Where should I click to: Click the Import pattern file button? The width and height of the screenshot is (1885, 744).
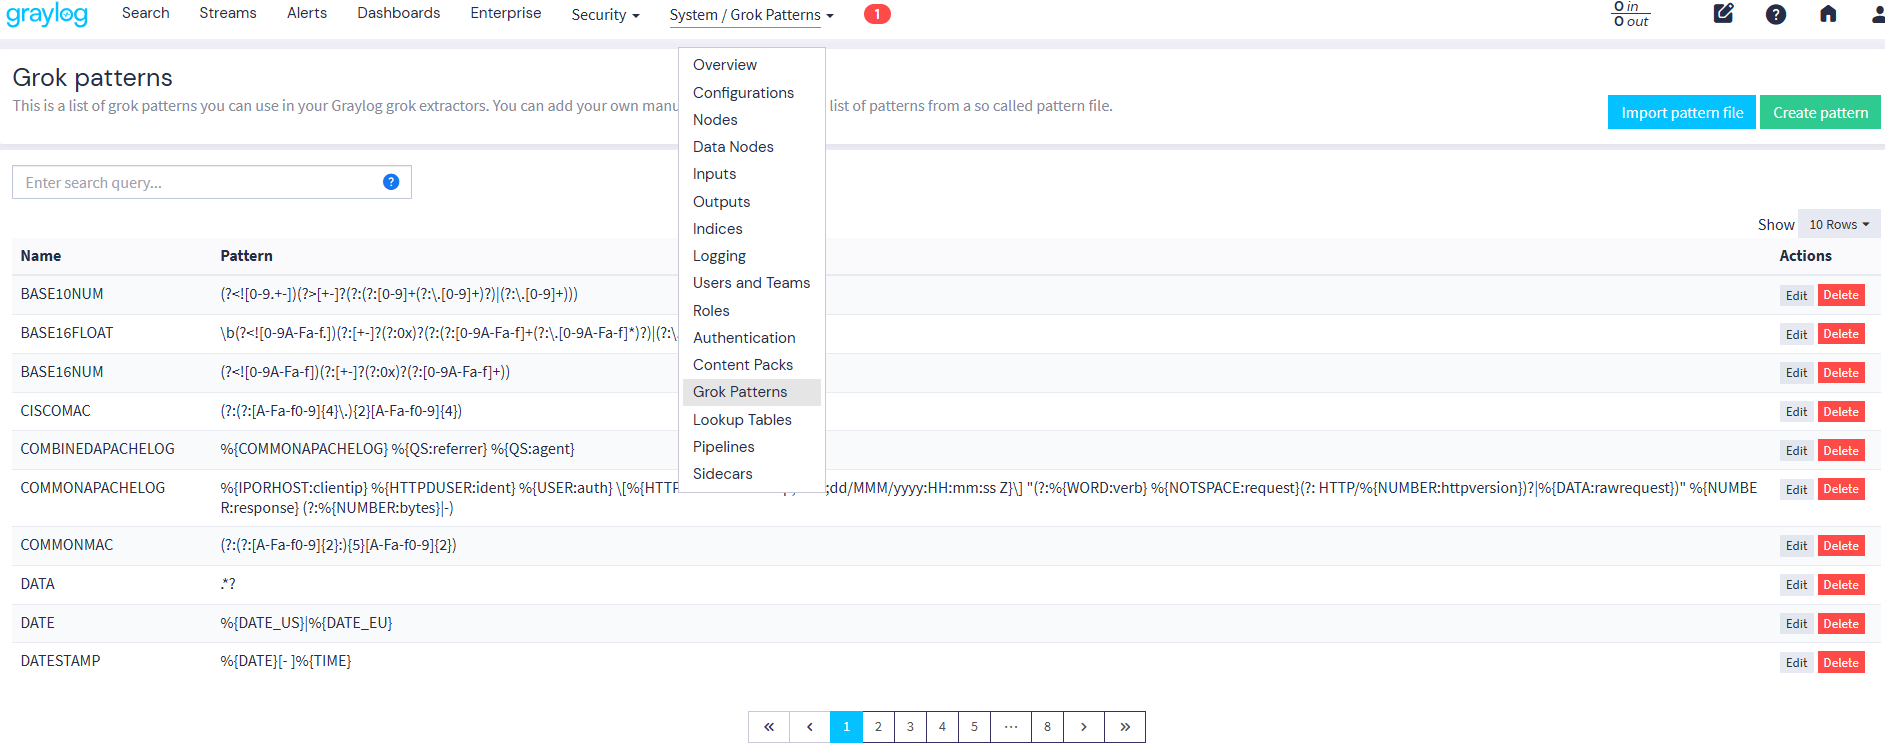click(x=1681, y=113)
